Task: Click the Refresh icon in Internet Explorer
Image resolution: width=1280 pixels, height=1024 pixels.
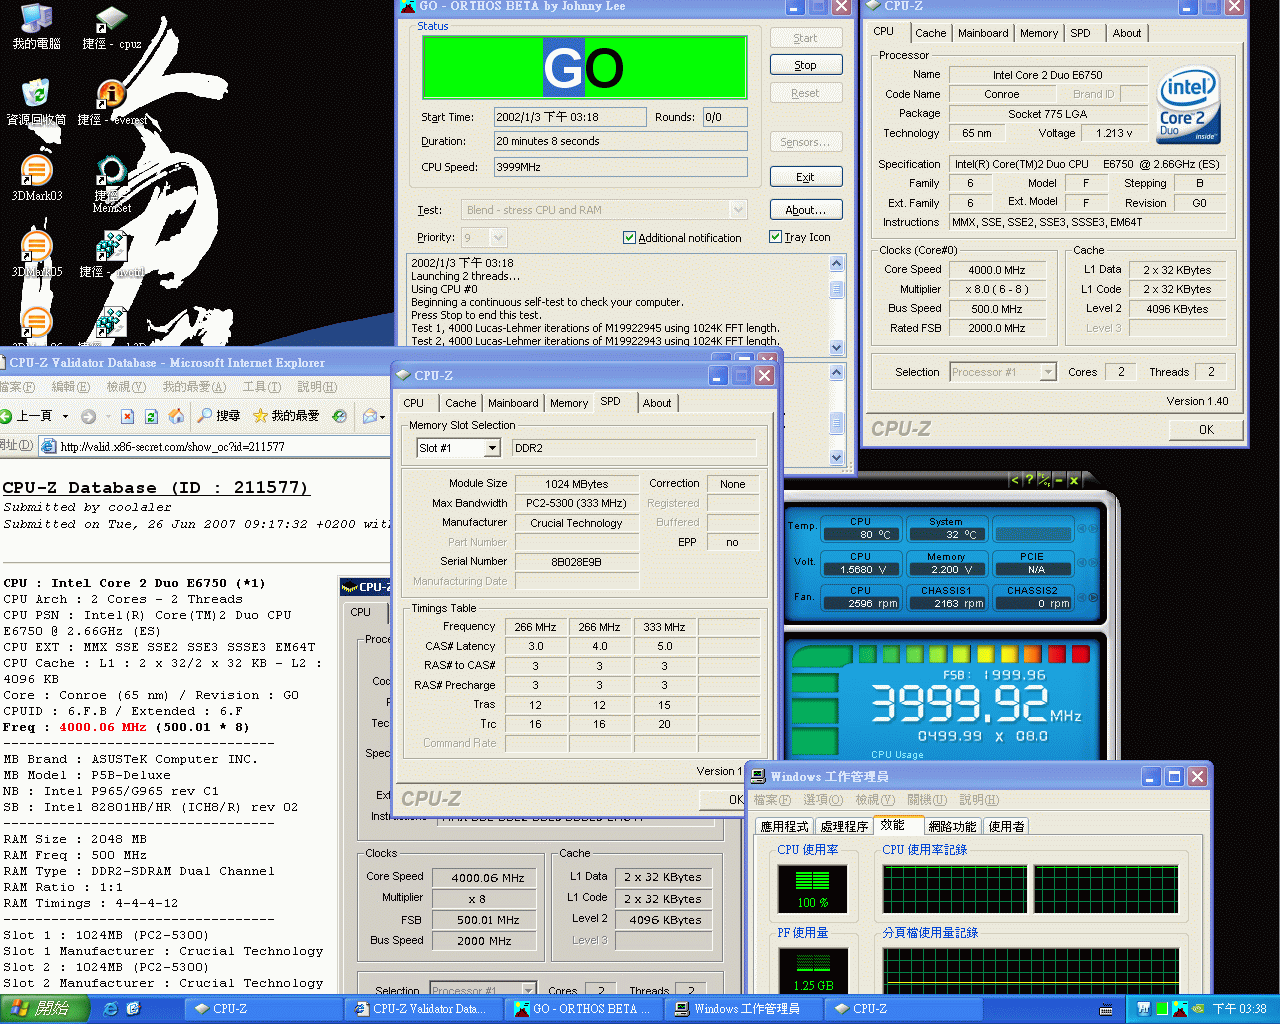Action: point(151,416)
